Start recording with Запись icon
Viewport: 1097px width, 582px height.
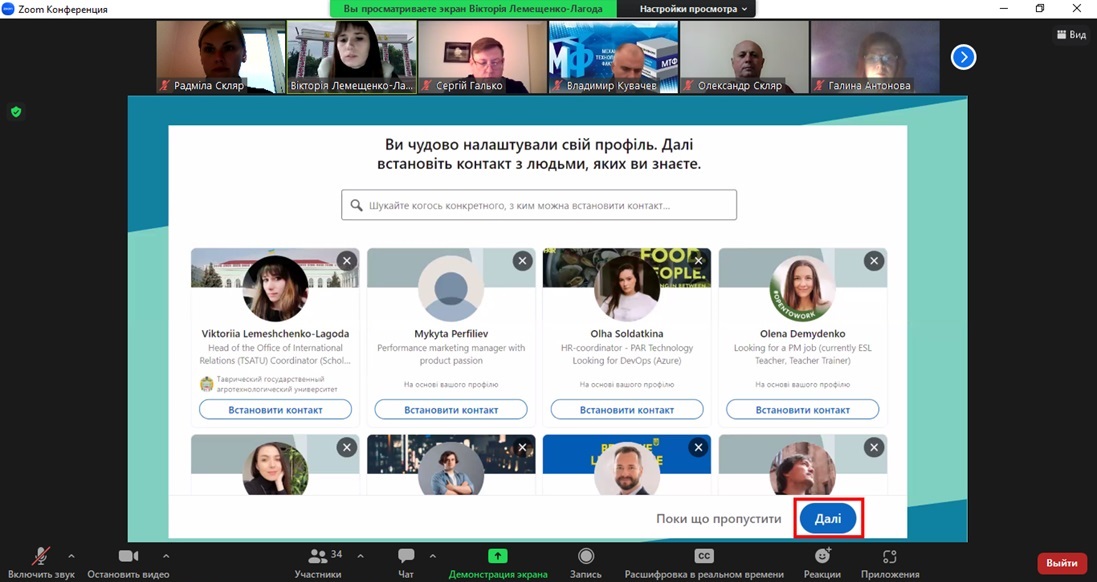pos(586,556)
